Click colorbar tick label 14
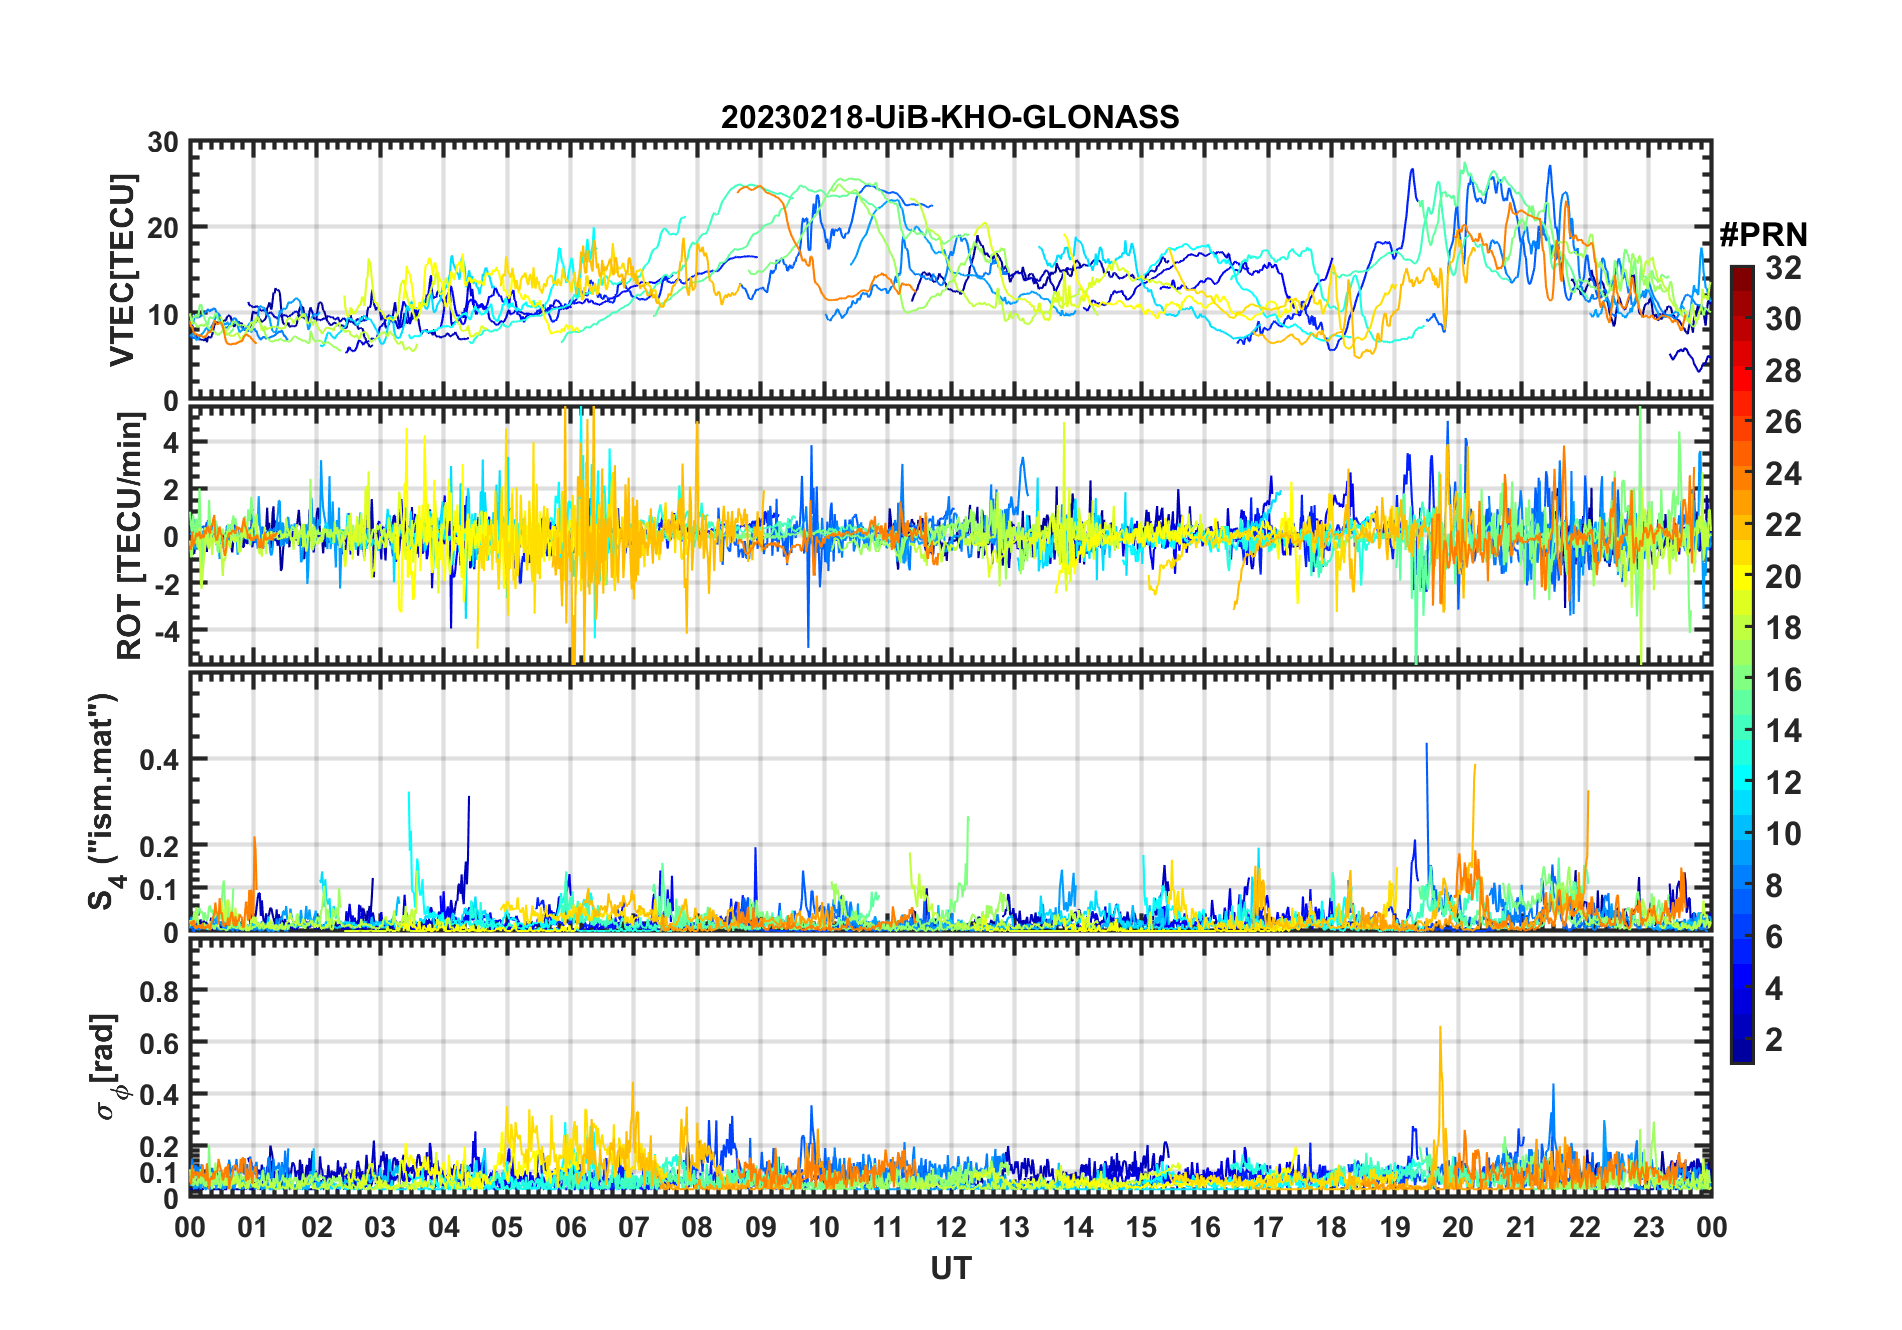This screenshot has height=1330, width=1902. pos(1783,730)
